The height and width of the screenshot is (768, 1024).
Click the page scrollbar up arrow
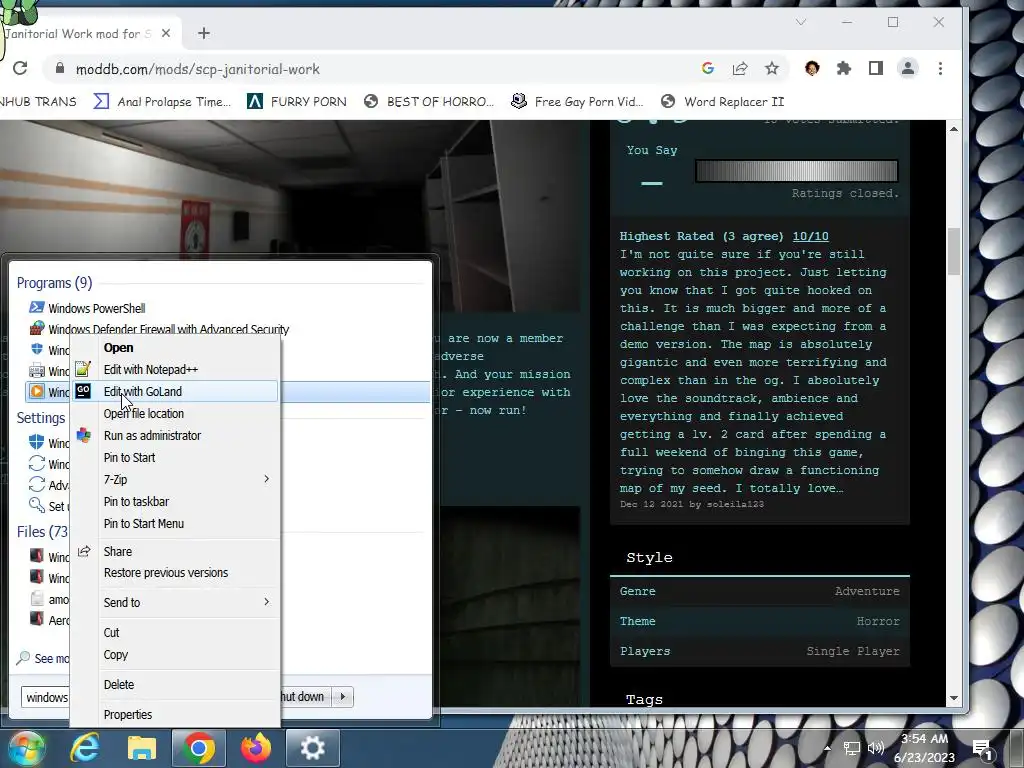point(953,129)
